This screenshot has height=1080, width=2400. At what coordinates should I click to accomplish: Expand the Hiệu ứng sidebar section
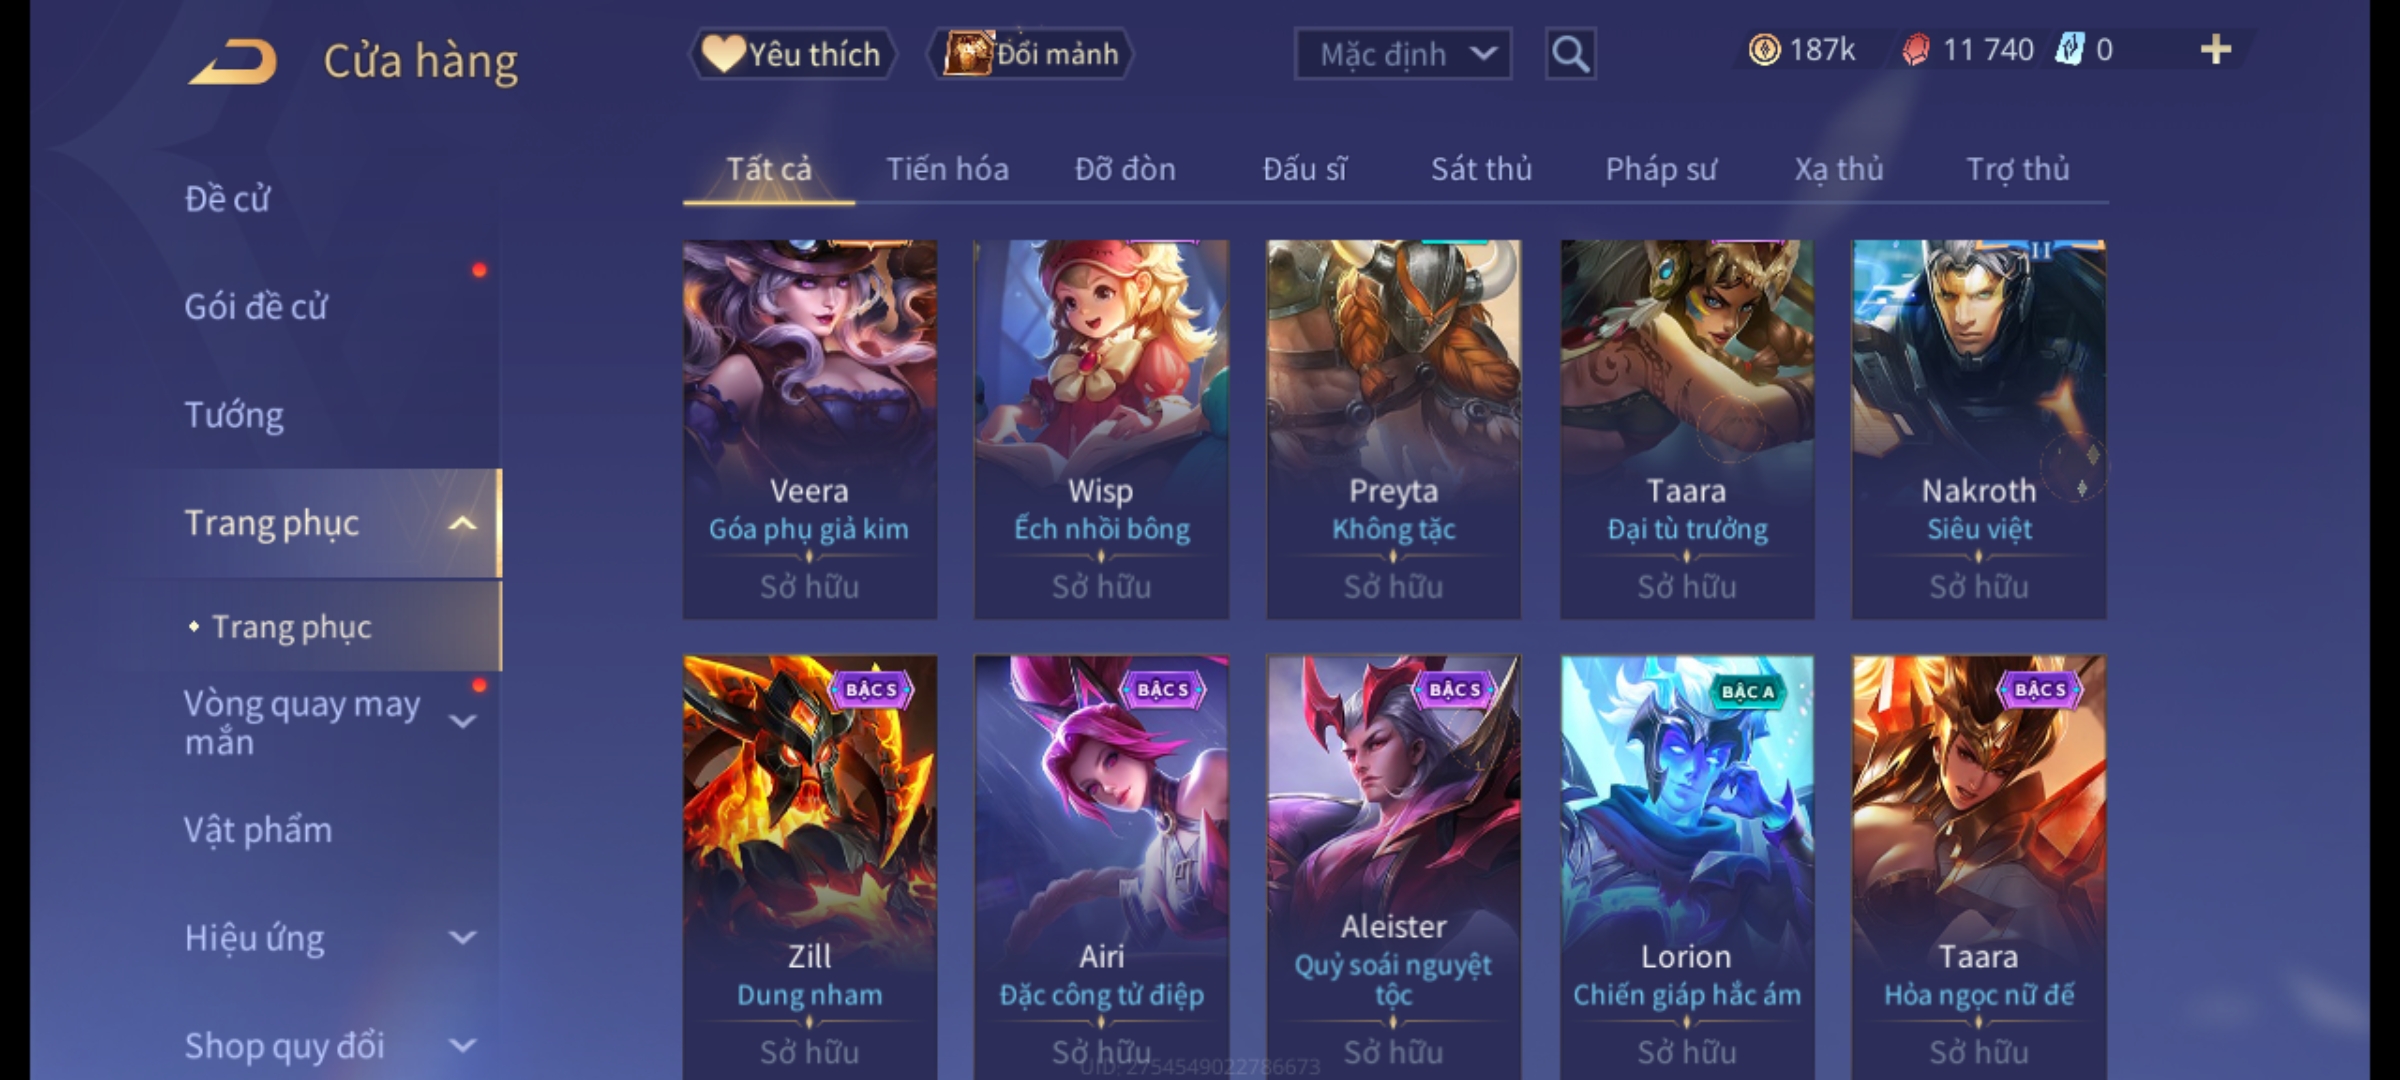462,937
